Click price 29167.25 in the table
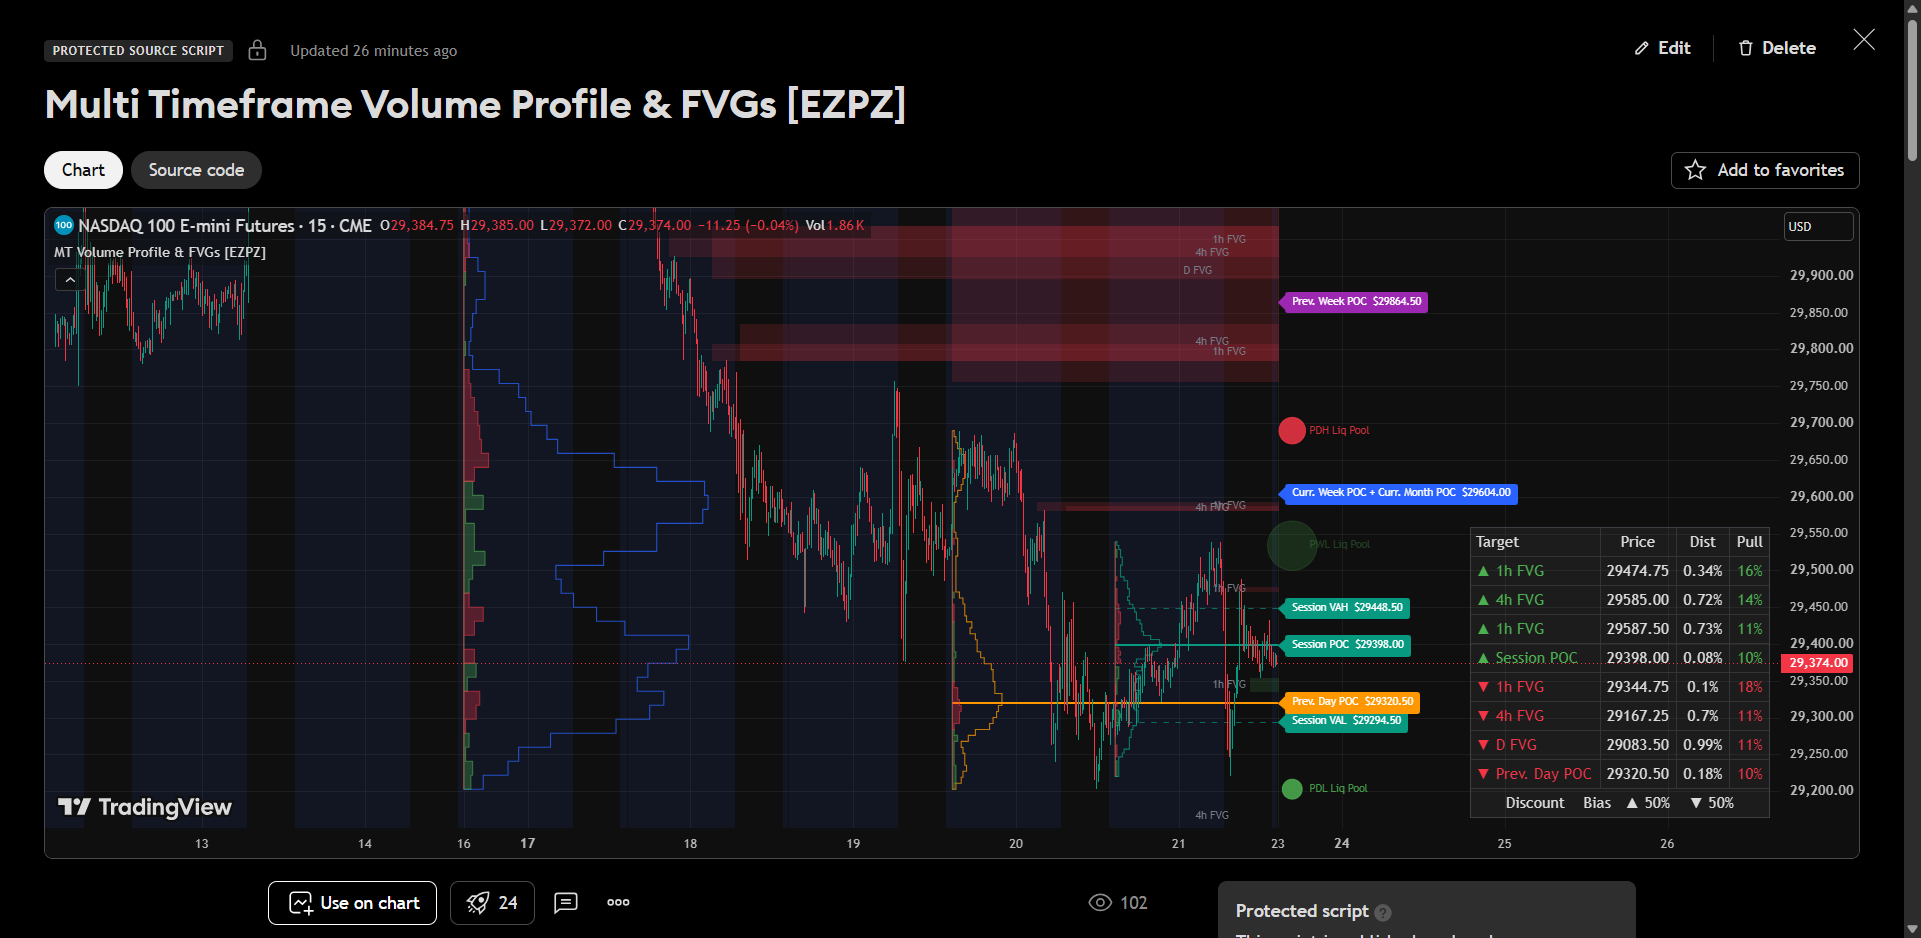This screenshot has width=1921, height=938. coord(1637,716)
